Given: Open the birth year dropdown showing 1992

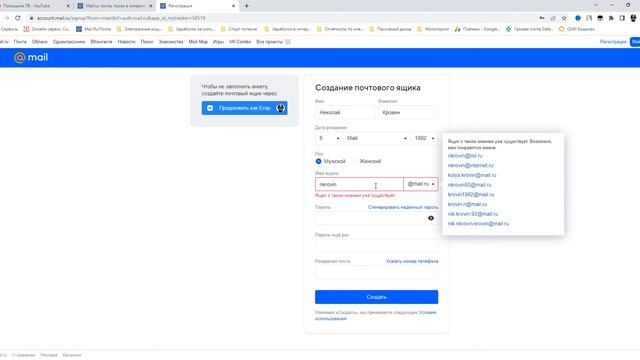Looking at the screenshot, I should tap(424, 138).
